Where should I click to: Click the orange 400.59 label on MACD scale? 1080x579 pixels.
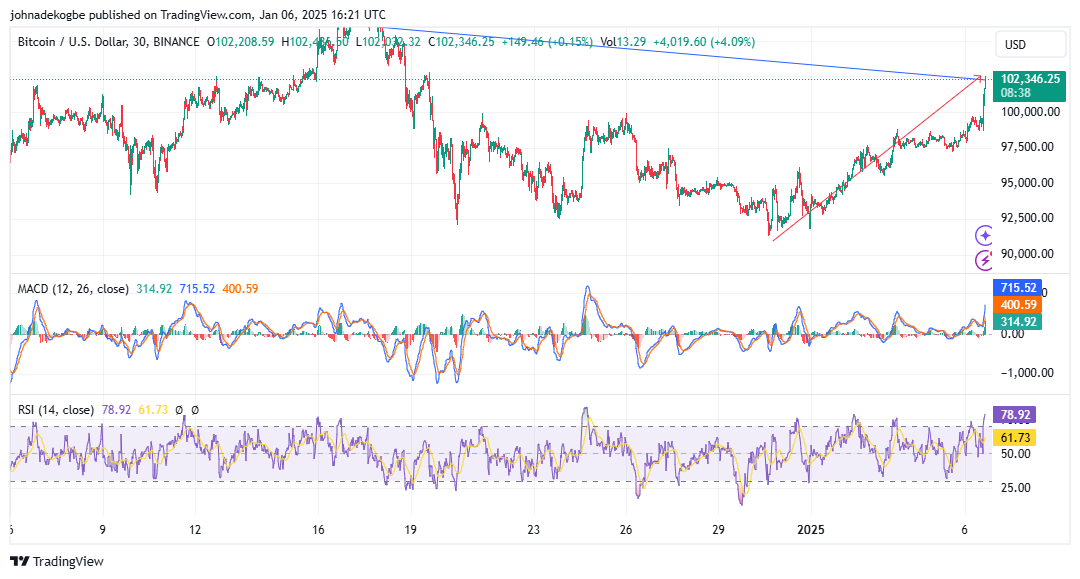1017,304
